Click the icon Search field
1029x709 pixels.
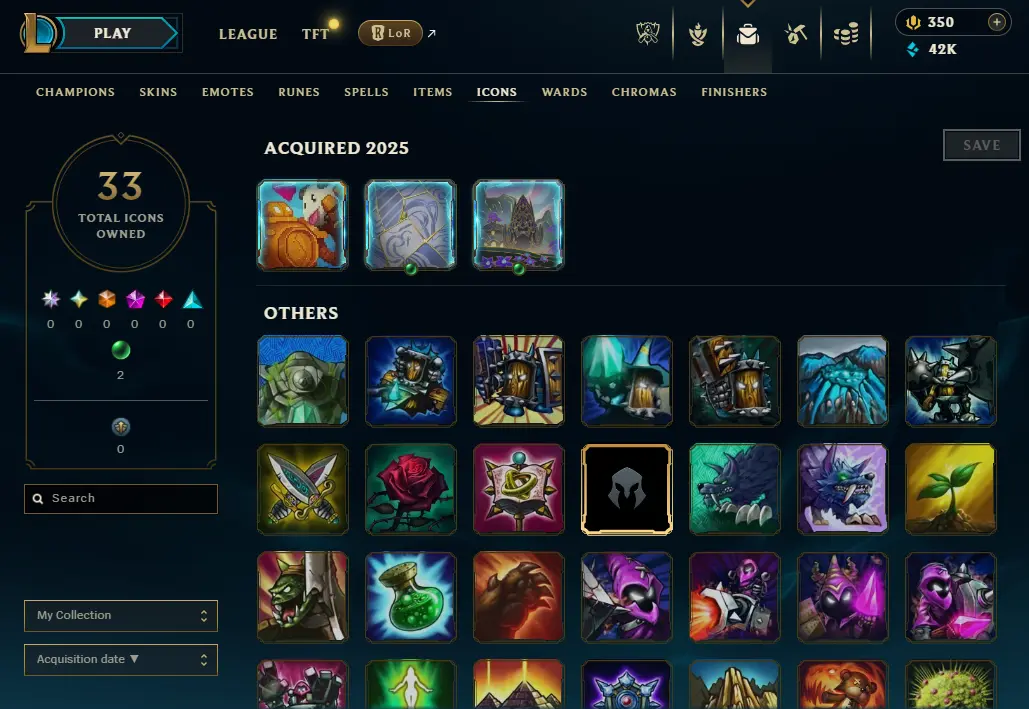coord(121,499)
